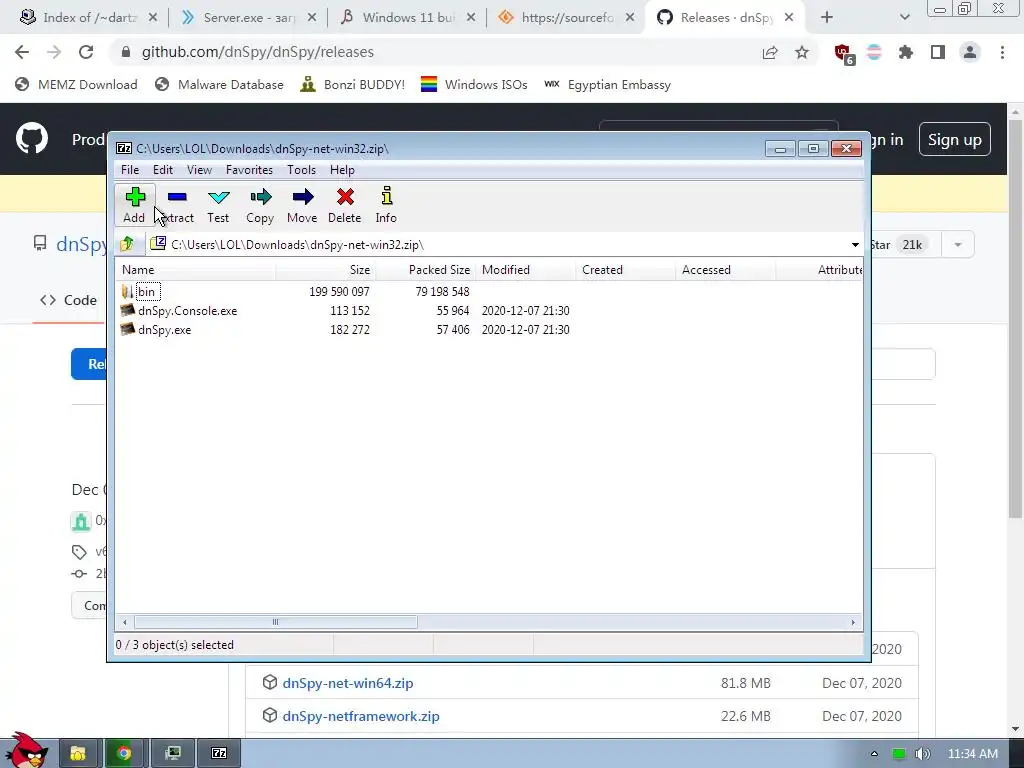Reload the GitHub page
This screenshot has width=1024, height=768.
coord(86,52)
